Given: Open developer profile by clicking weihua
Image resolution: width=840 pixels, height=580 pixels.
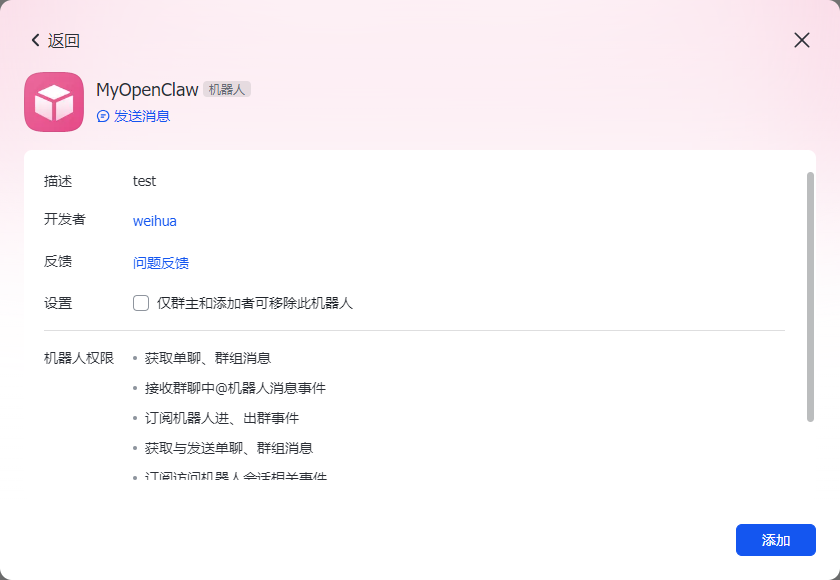Looking at the screenshot, I should [154, 221].
